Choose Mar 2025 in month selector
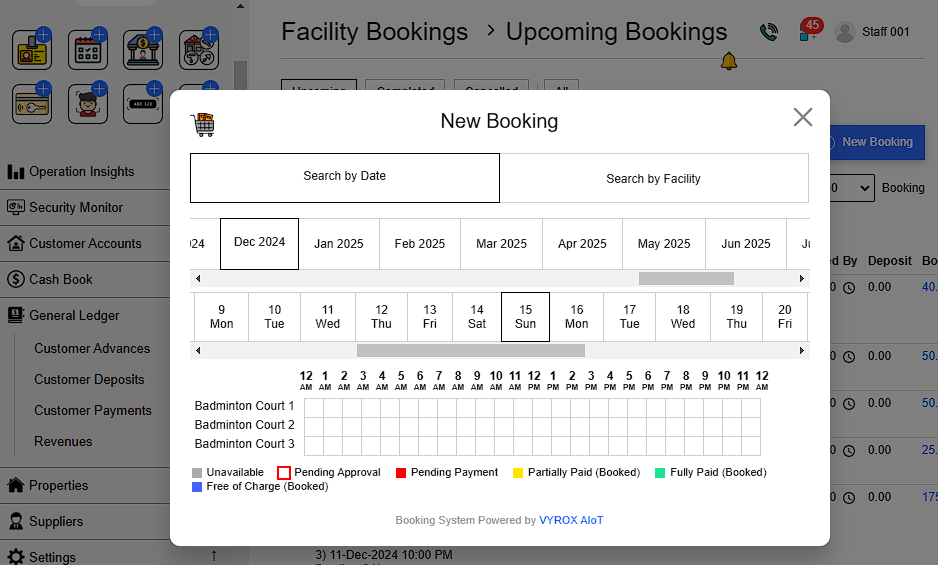The image size is (938, 565). tap(501, 244)
